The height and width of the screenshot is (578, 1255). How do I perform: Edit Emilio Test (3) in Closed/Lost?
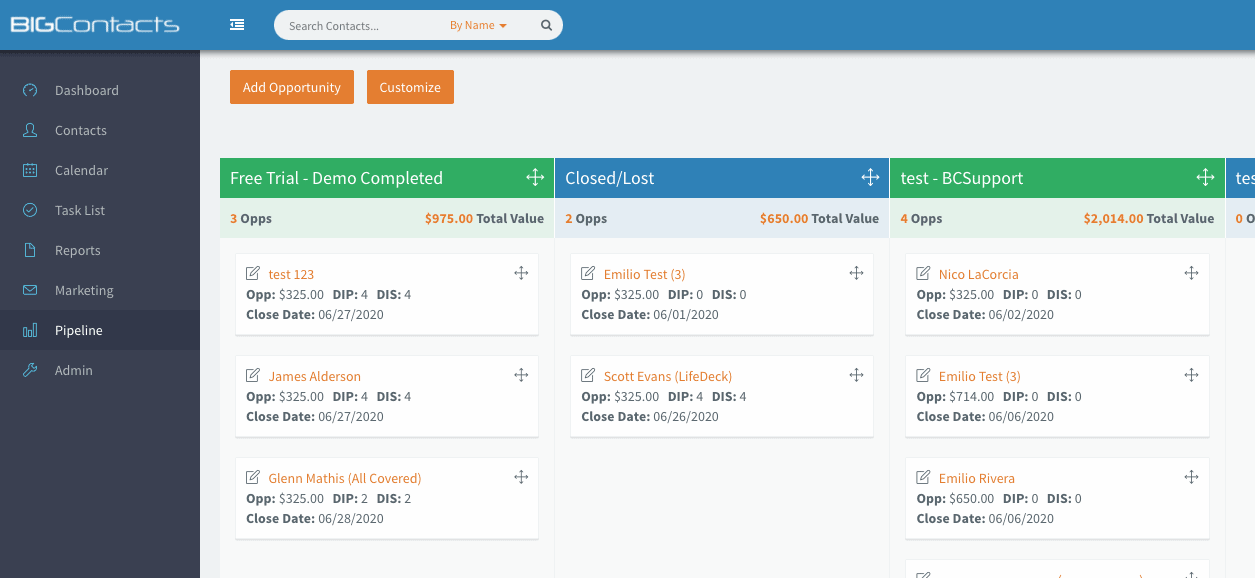pos(588,273)
